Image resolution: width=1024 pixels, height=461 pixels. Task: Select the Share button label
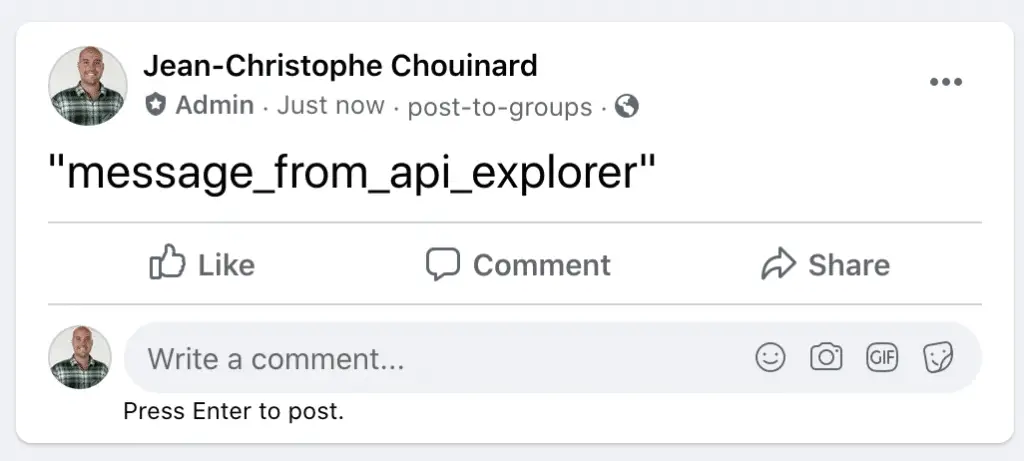[x=849, y=265]
